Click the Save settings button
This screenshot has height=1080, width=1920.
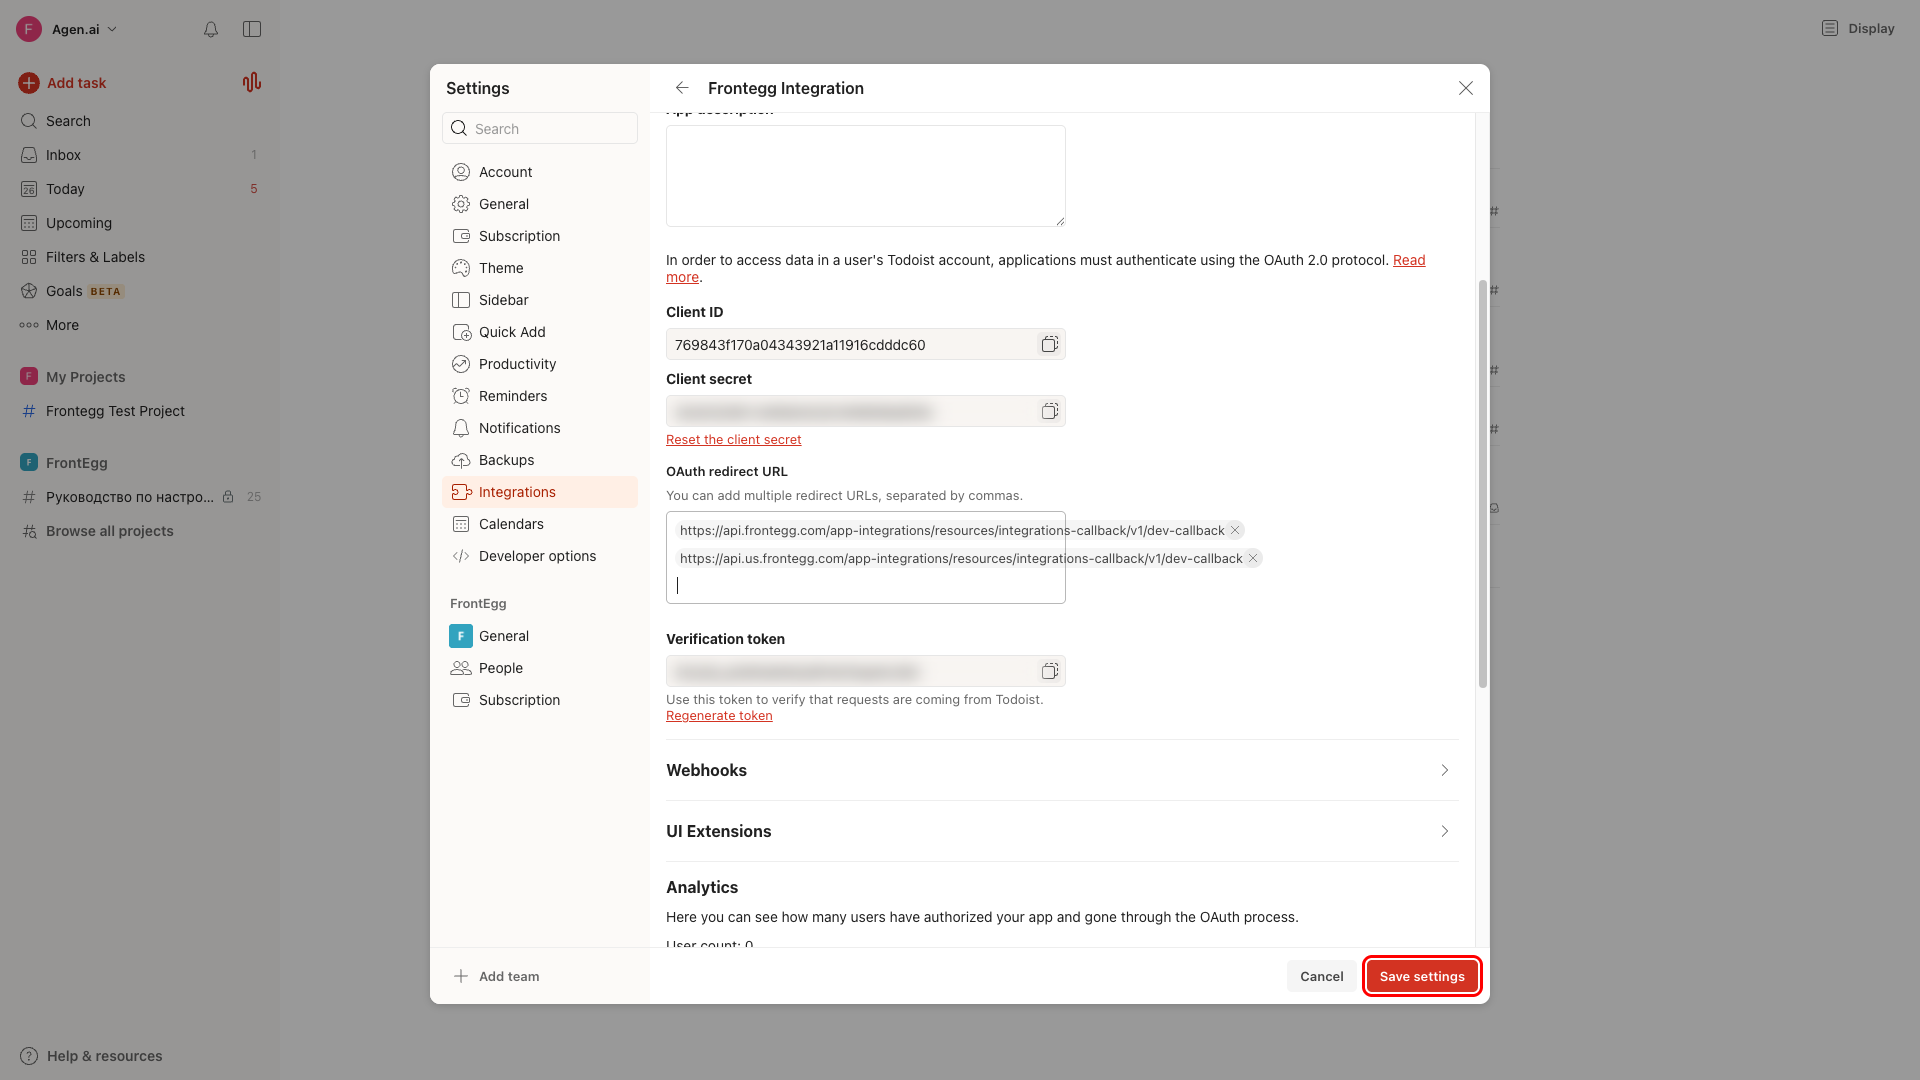point(1422,976)
